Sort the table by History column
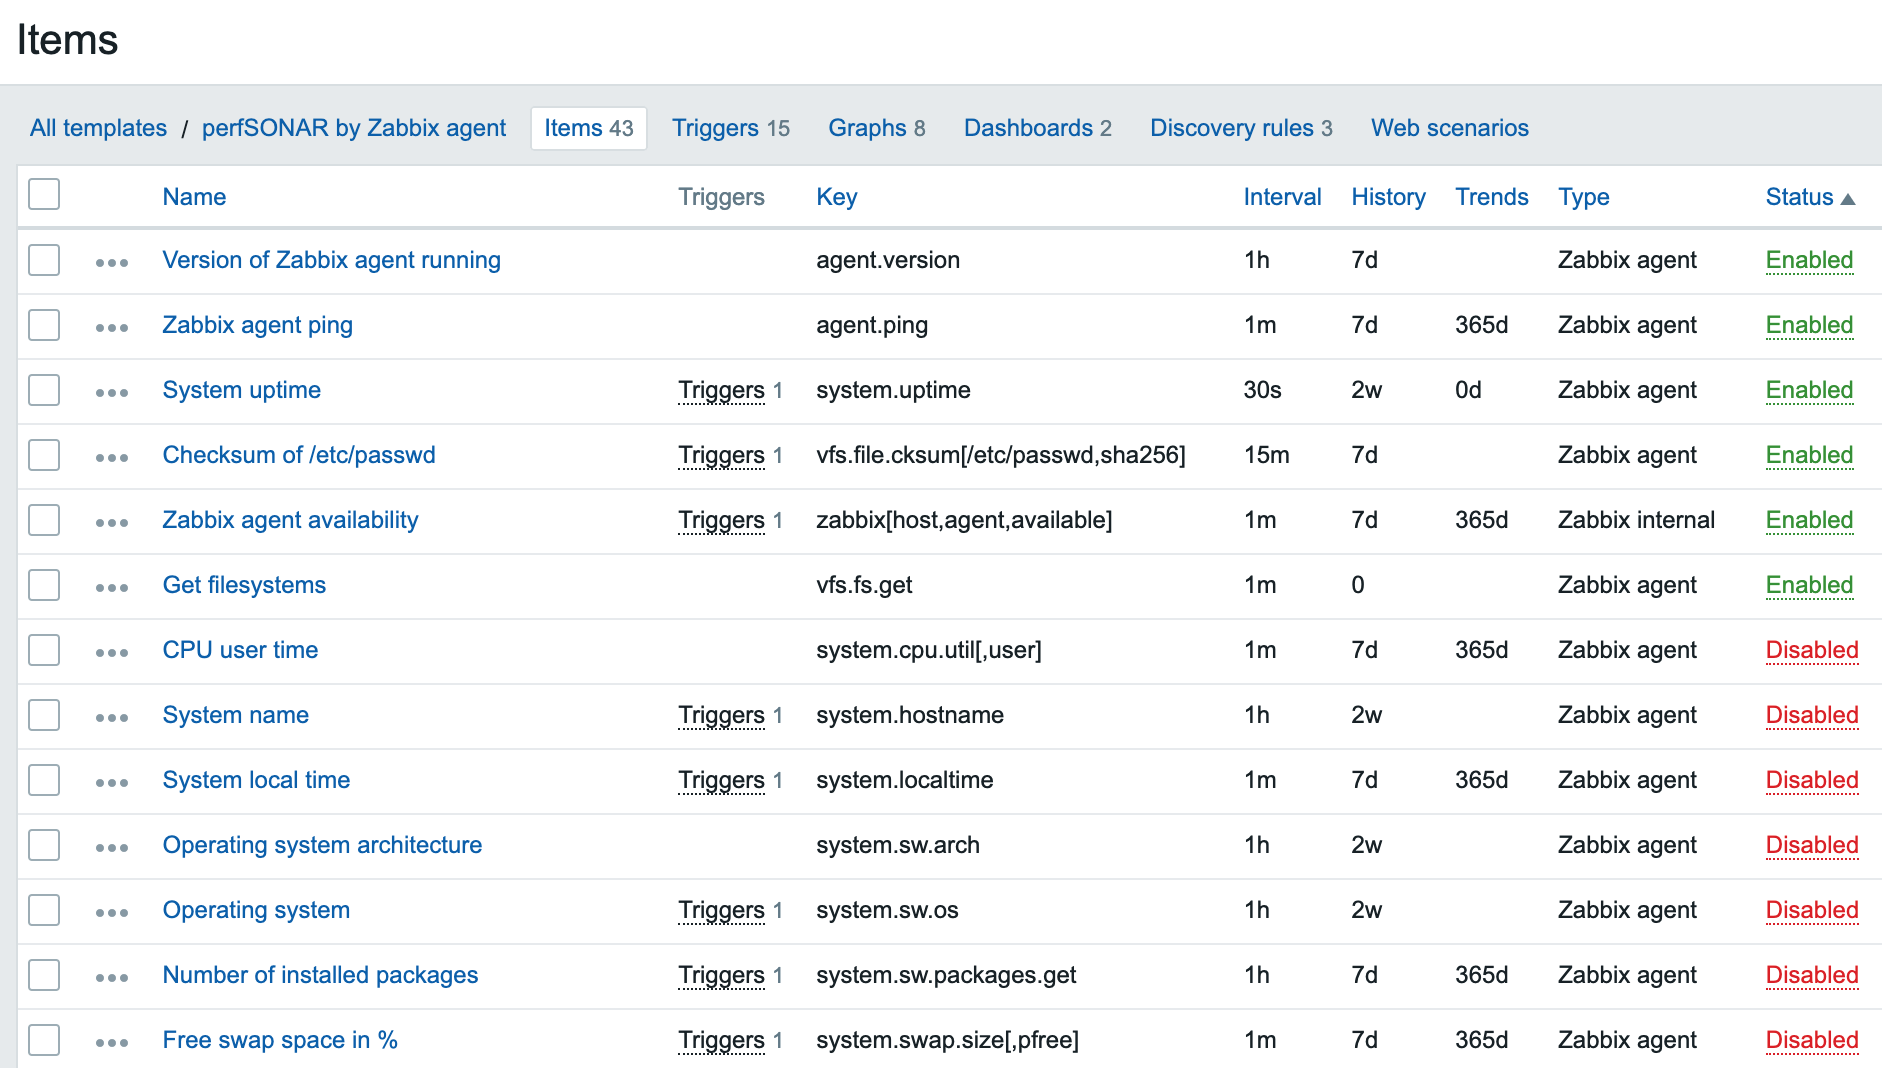The image size is (1882, 1068). click(1388, 197)
